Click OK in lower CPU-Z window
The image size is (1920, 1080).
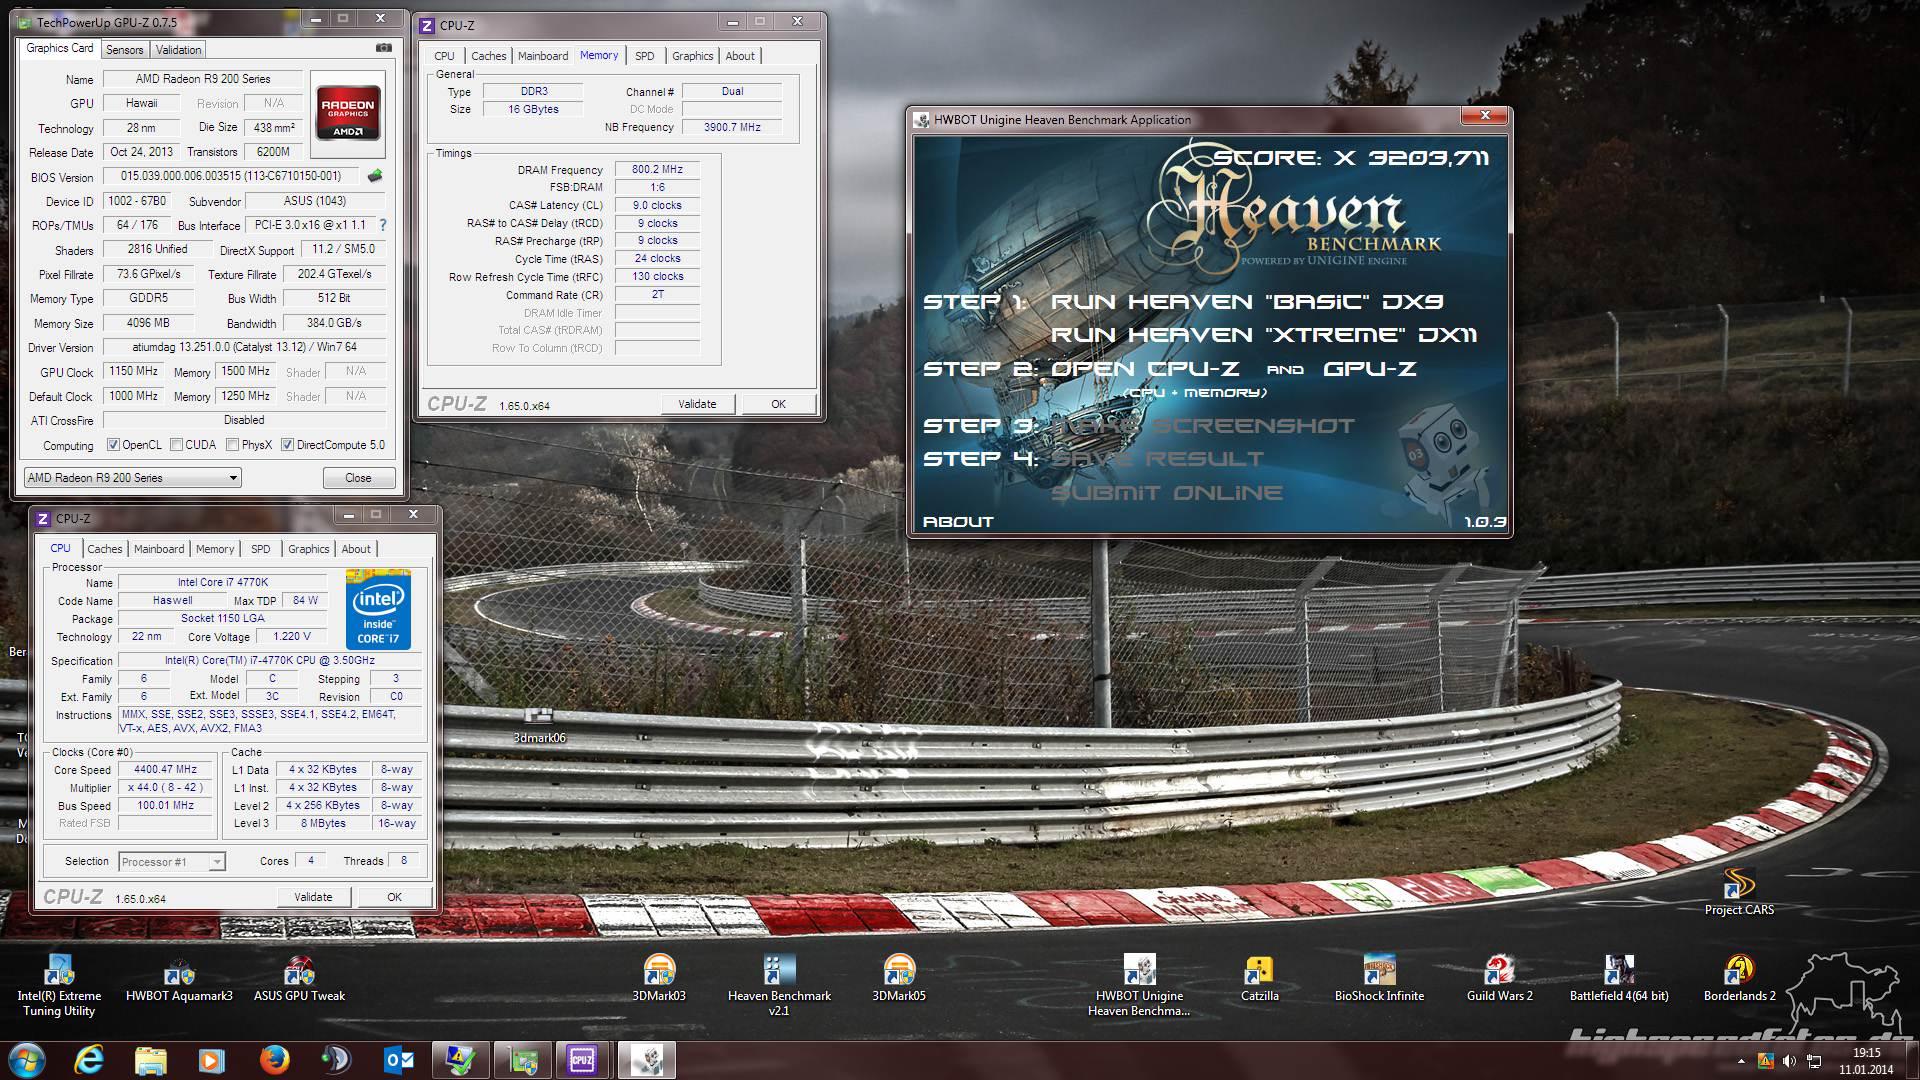(x=395, y=897)
